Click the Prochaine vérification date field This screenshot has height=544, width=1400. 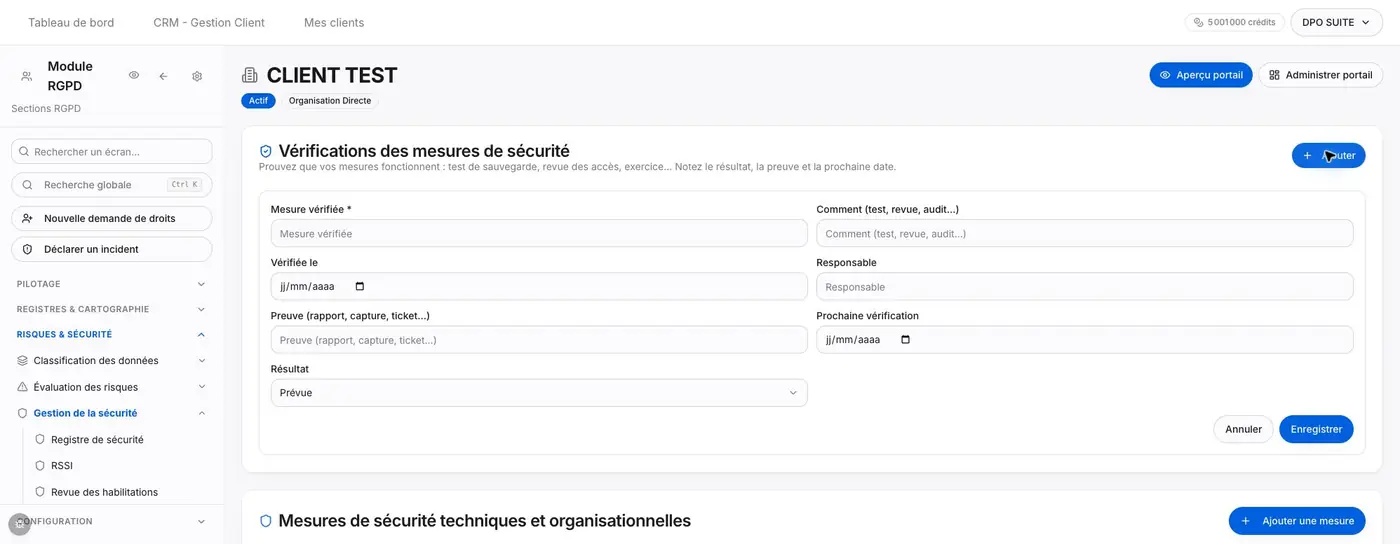click(x=1085, y=340)
